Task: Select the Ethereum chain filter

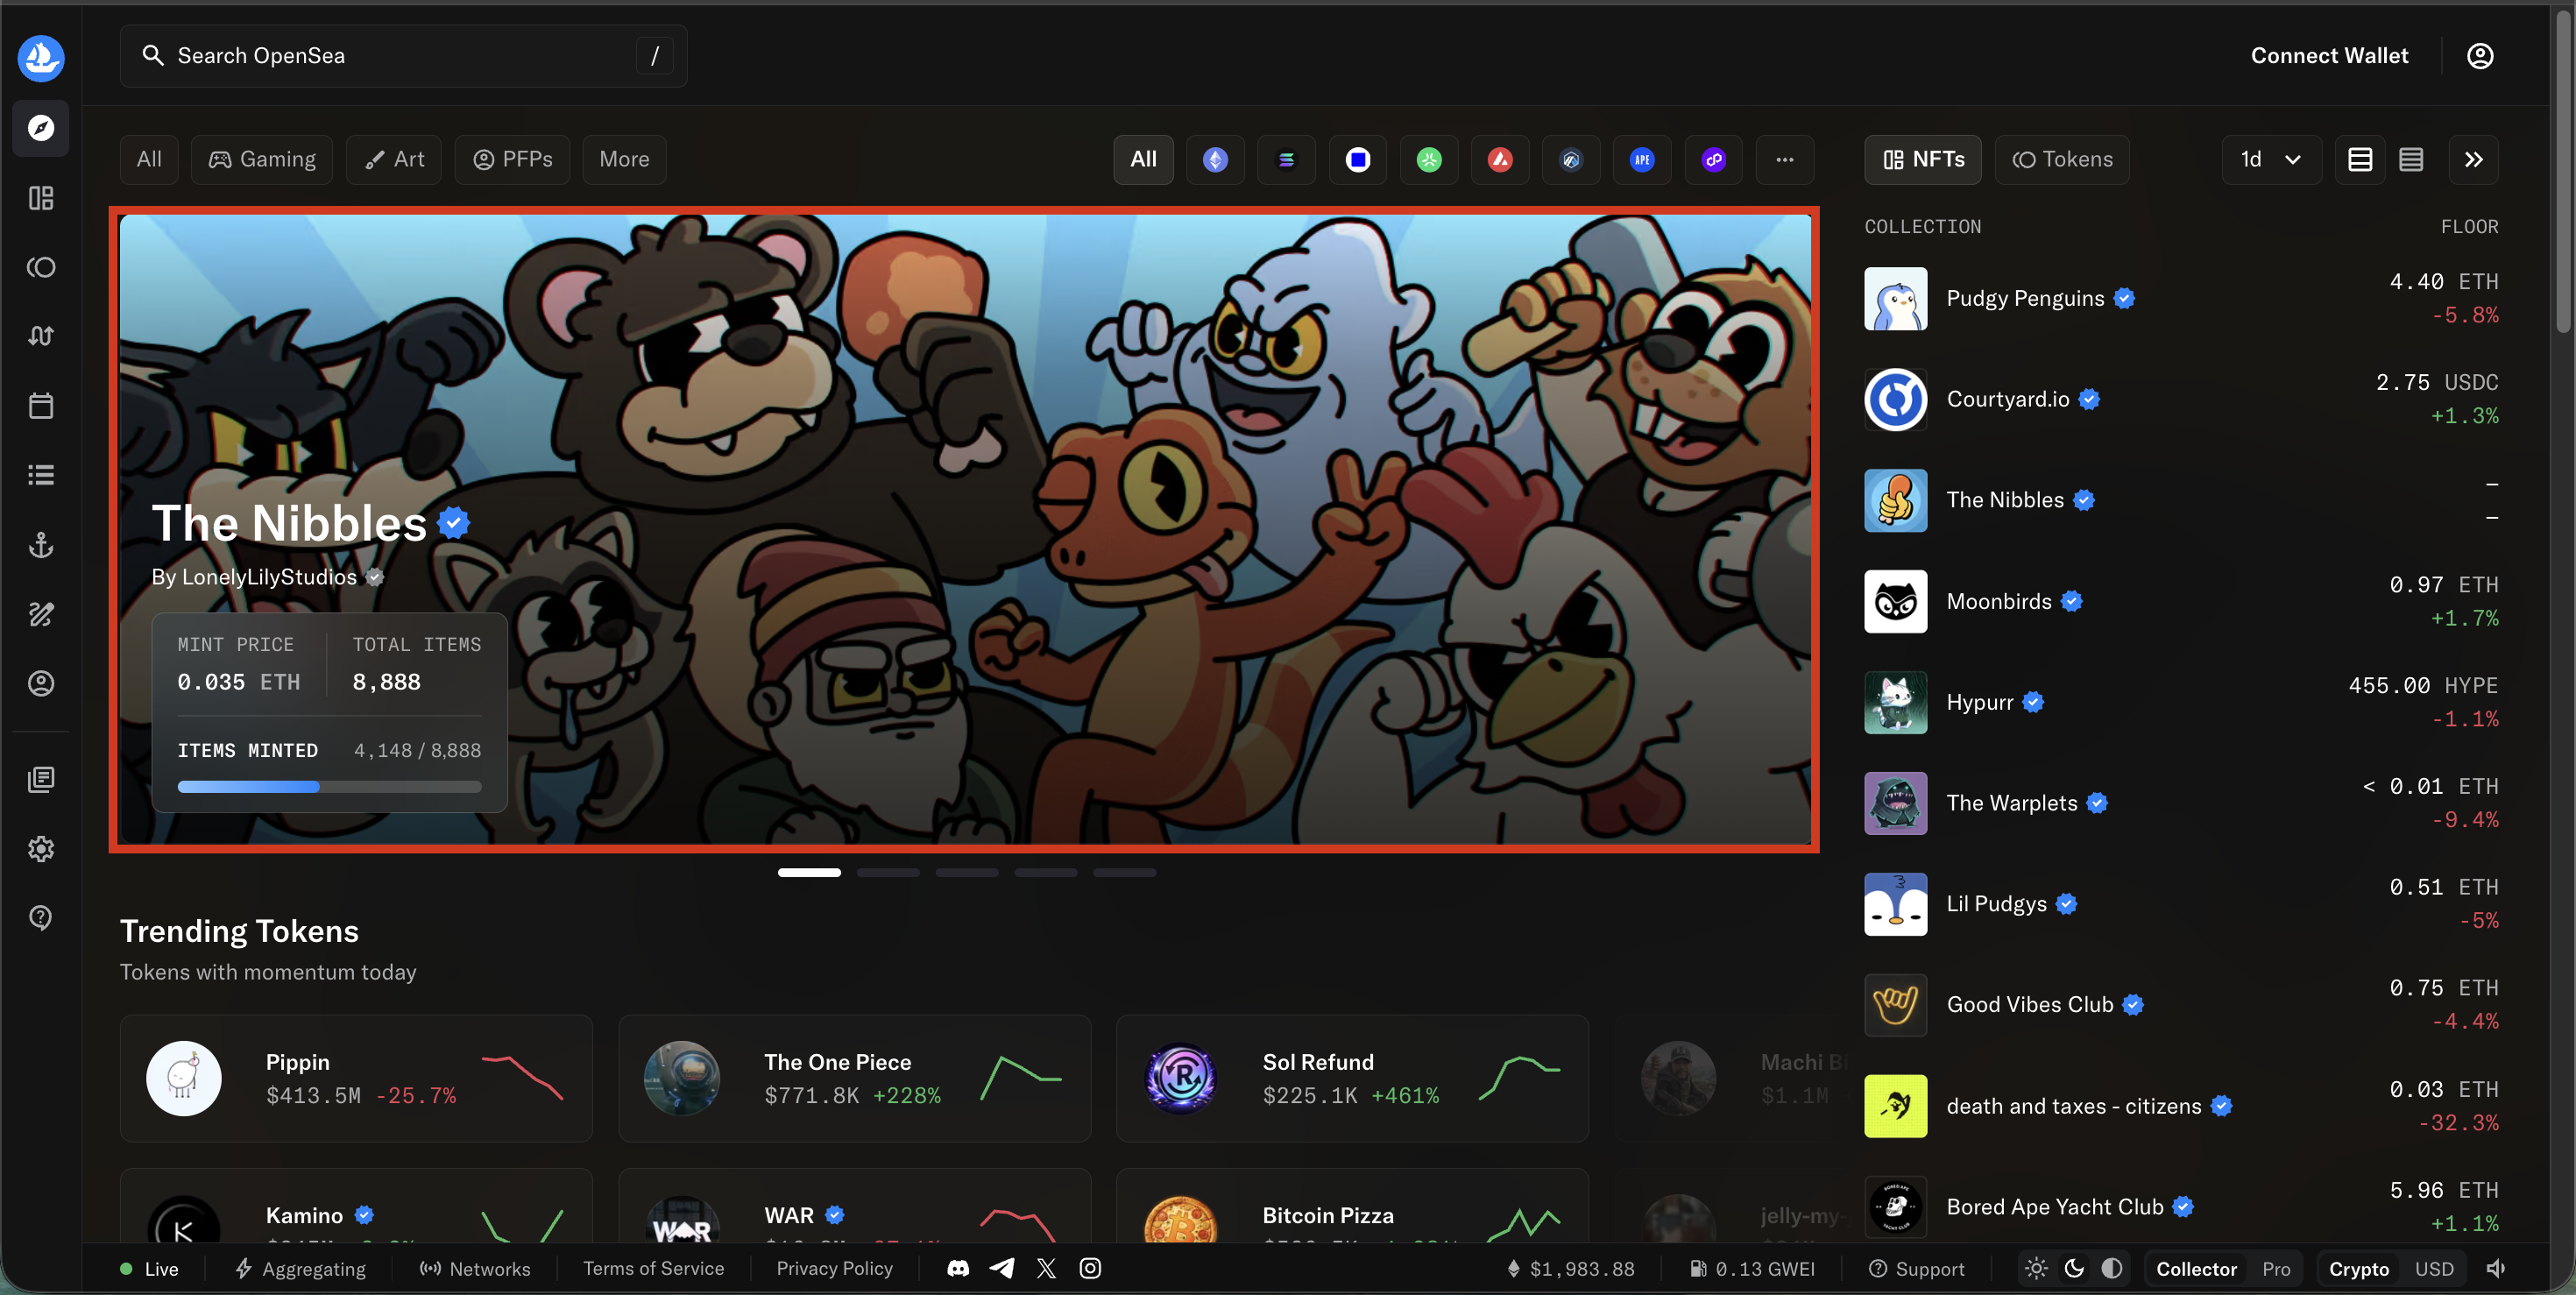Action: pos(1215,159)
